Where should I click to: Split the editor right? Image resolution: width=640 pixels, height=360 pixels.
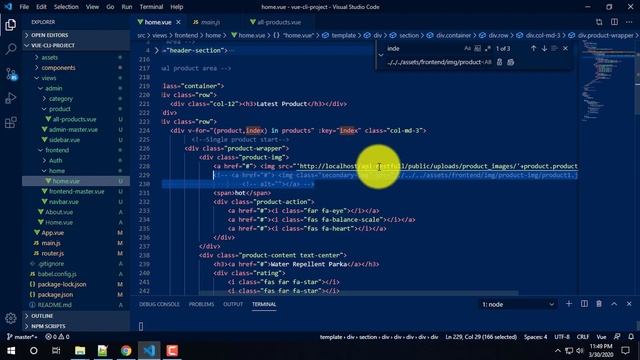click(614, 22)
